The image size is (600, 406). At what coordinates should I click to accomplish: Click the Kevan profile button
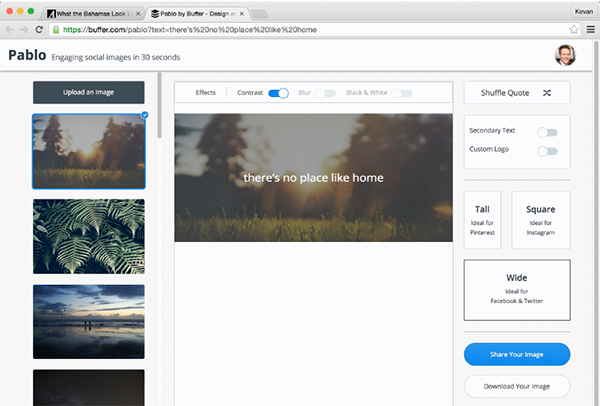(584, 11)
